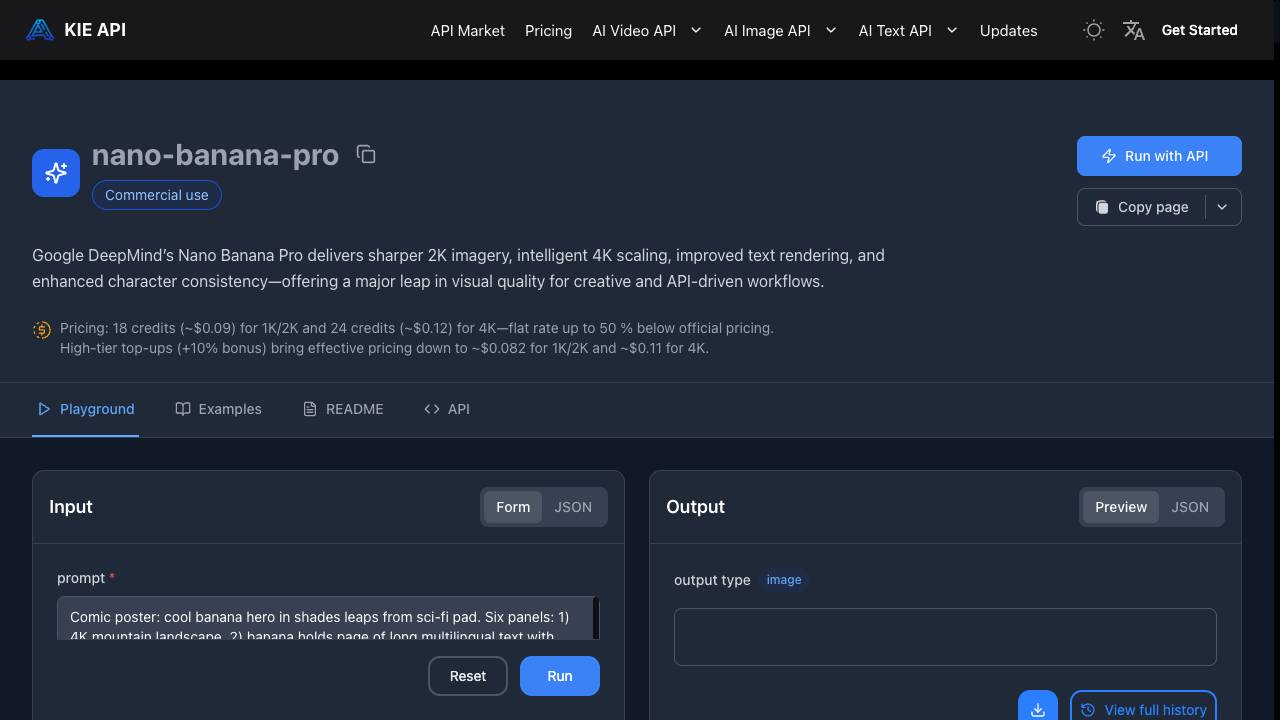Click the KIE API brand text
This screenshot has width=1280, height=720.
pyautogui.click(x=95, y=30)
